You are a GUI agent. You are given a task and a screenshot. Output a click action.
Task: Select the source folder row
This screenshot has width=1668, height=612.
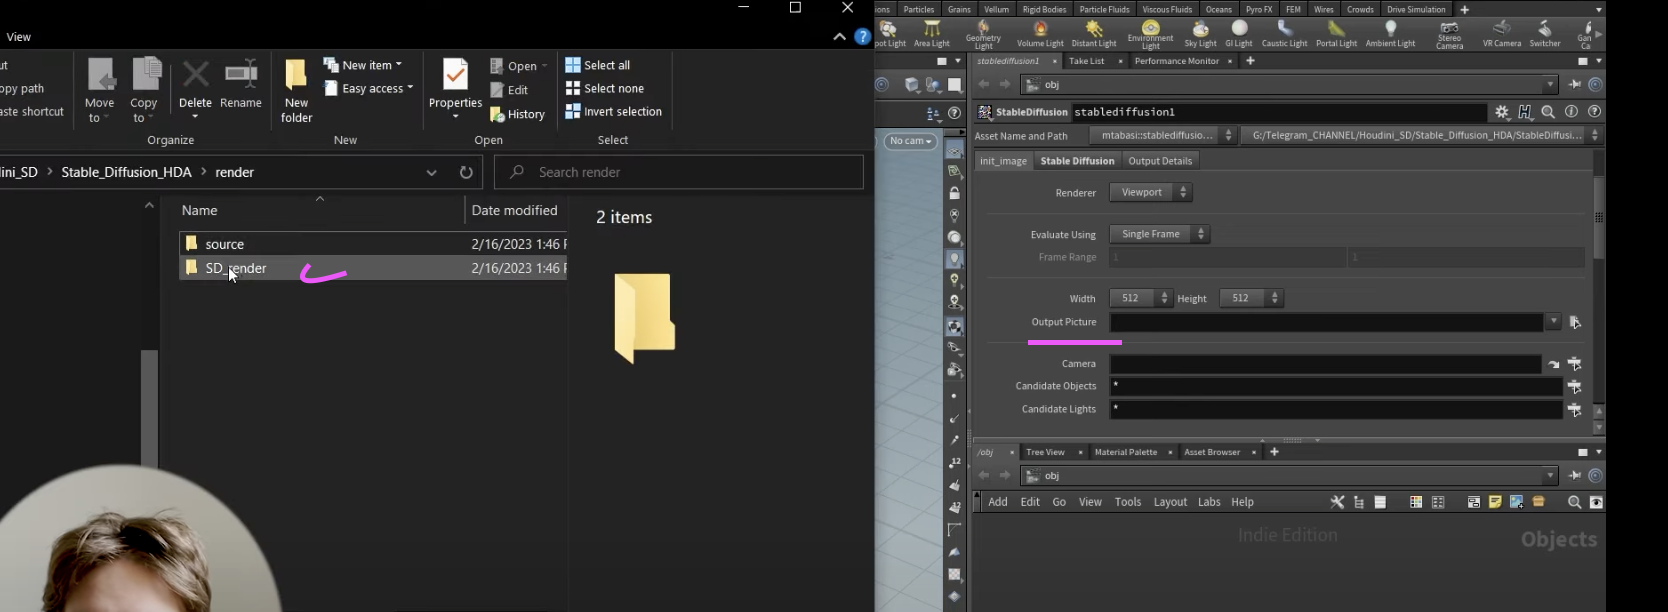(x=373, y=244)
